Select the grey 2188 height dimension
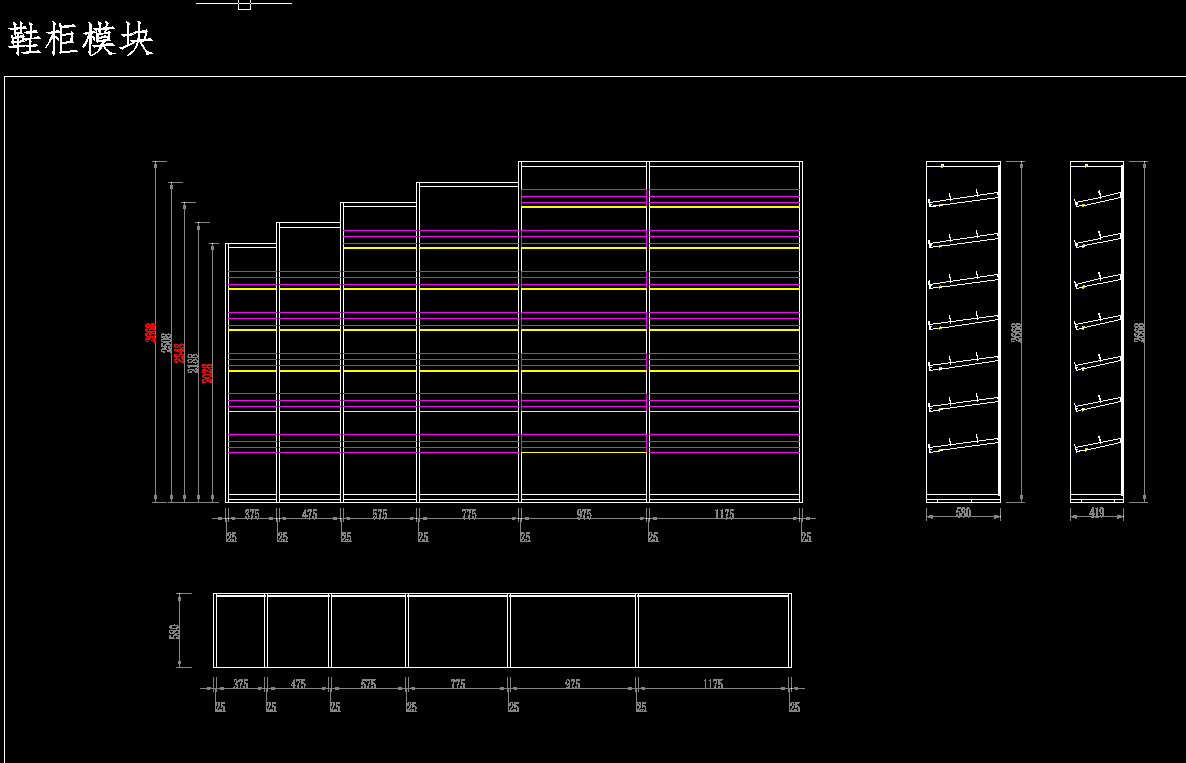The width and height of the screenshot is (1186, 763). [193, 363]
